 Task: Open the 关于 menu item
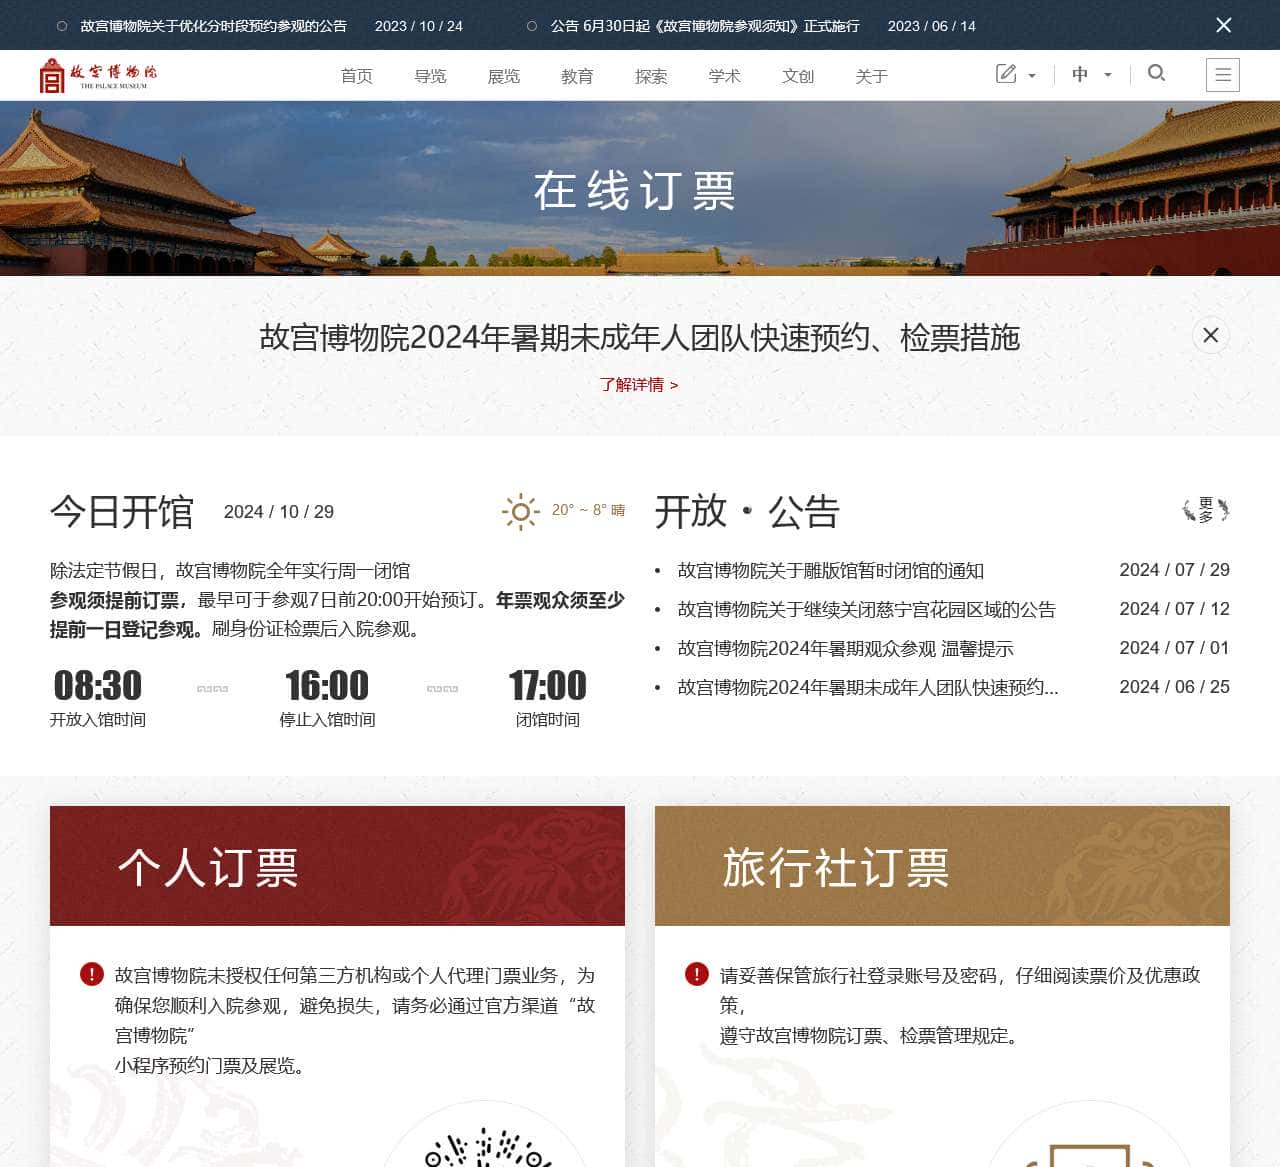[x=871, y=76]
